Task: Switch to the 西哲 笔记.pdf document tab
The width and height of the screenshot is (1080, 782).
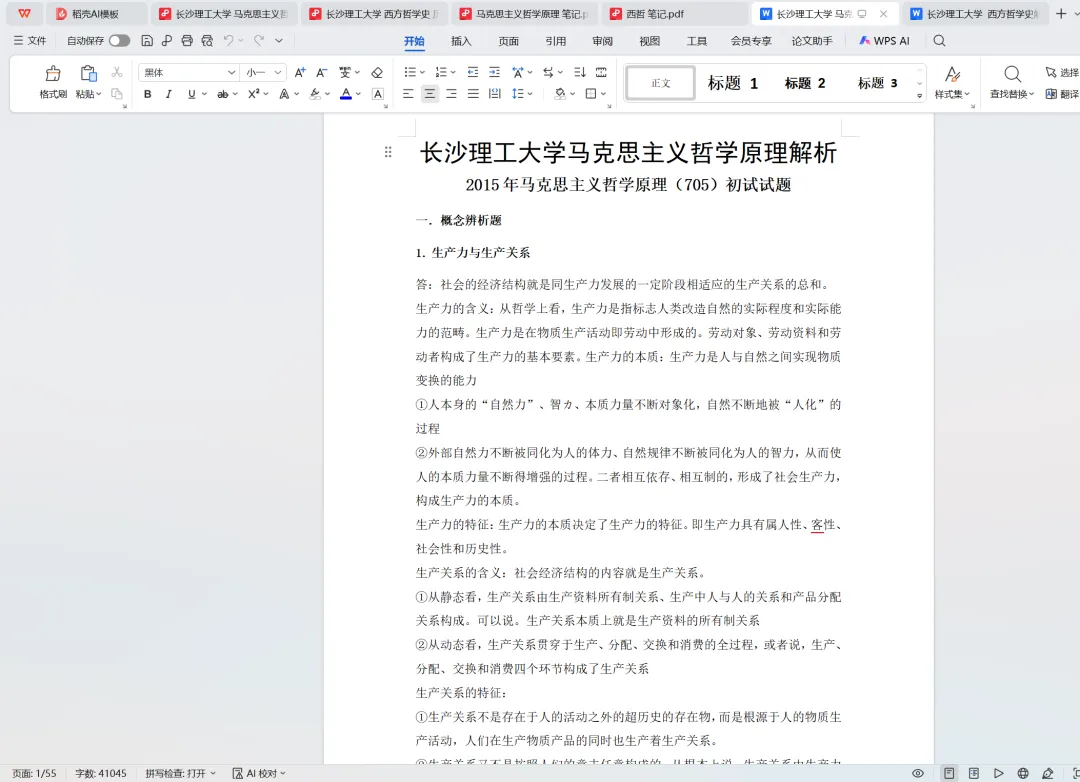Action: tap(675, 14)
